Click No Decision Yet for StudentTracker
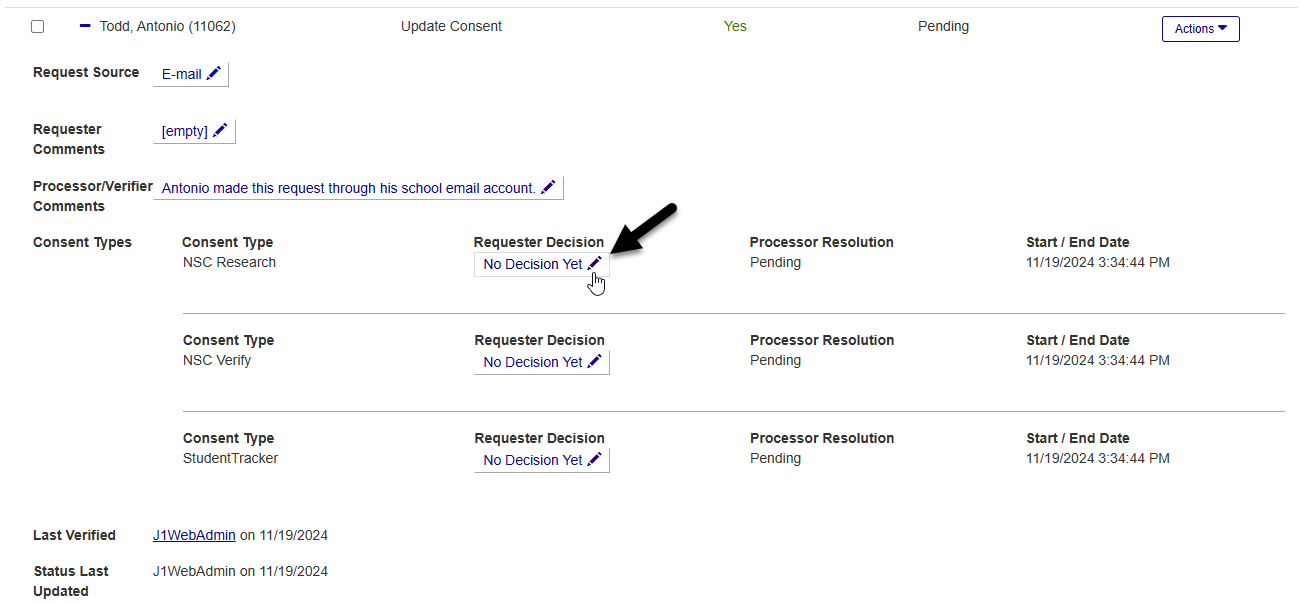The height and width of the screenshot is (604, 1302). click(533, 460)
